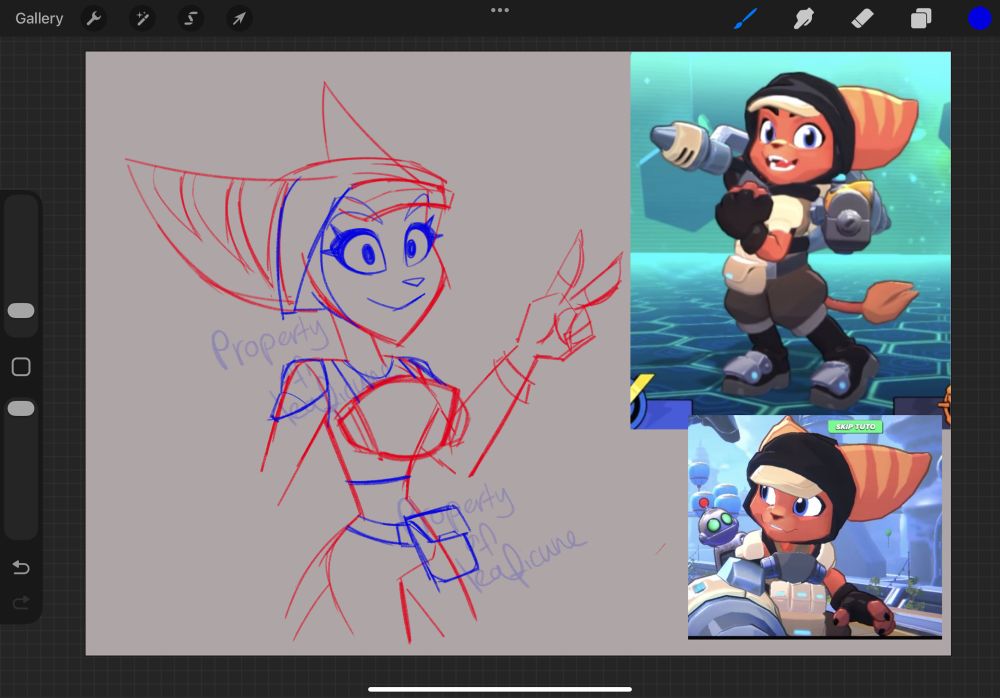Tap the square Modify button in sidebar
Image resolution: width=1000 pixels, height=698 pixels.
click(x=21, y=367)
